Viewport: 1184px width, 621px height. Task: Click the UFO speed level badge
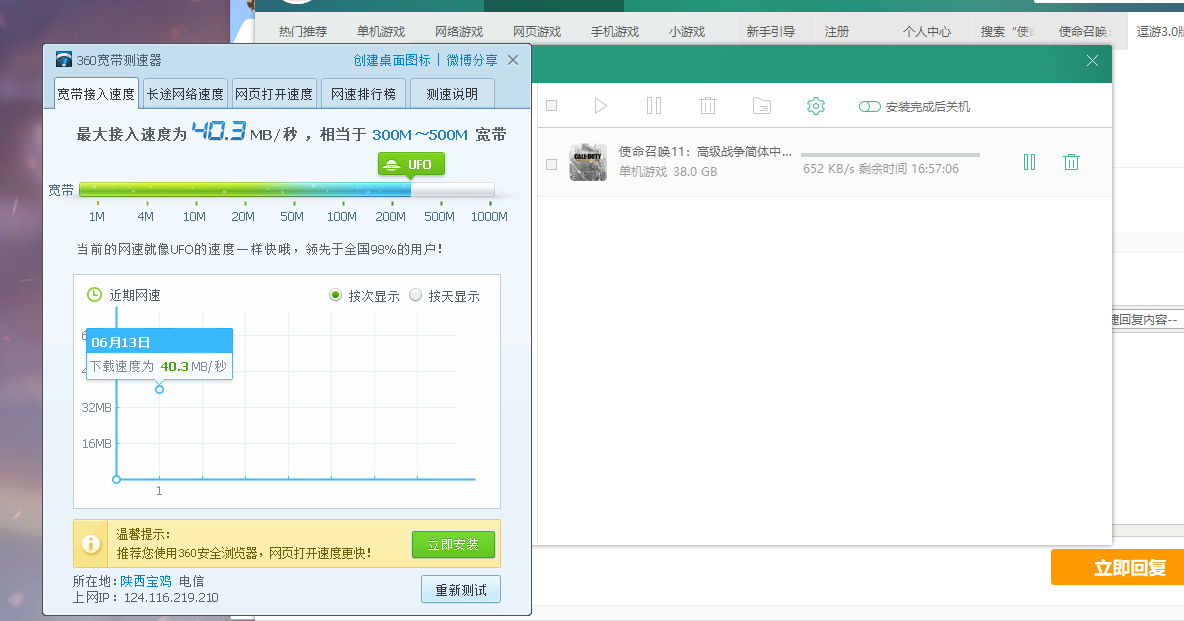click(411, 165)
